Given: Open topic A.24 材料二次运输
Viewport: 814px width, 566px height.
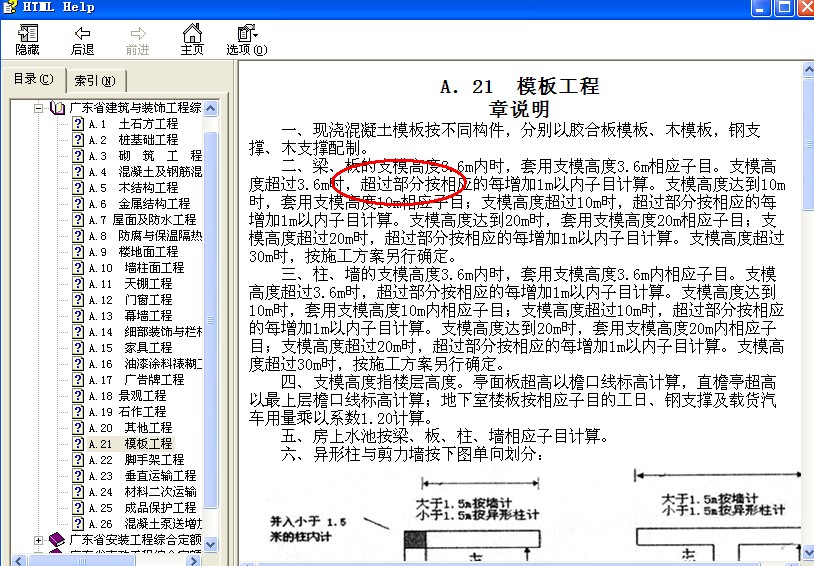Looking at the screenshot, I should pos(142,492).
